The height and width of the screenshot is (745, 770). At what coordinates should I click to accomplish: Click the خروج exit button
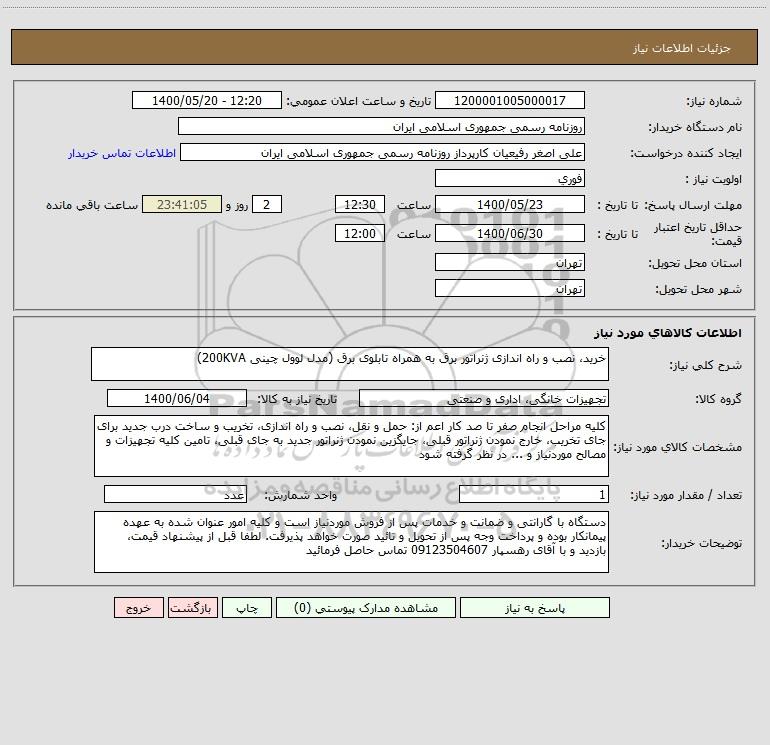point(138,607)
